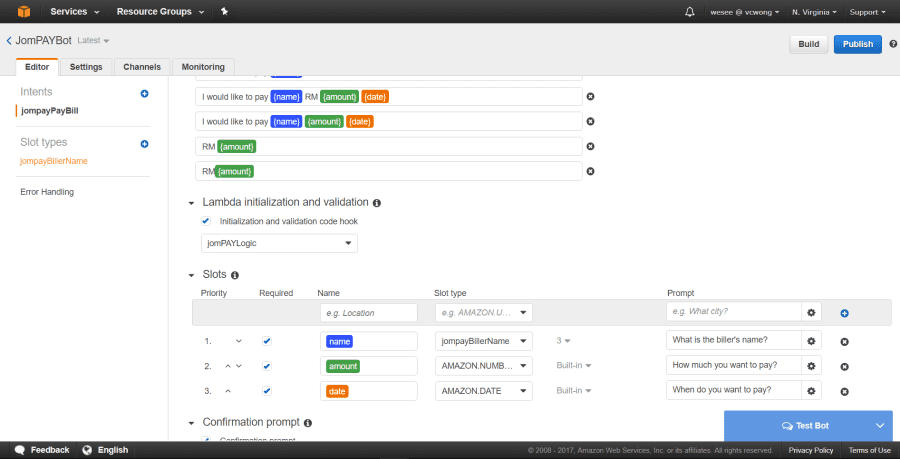Open the Services dropdown menu
900x459 pixels.
[75, 11]
